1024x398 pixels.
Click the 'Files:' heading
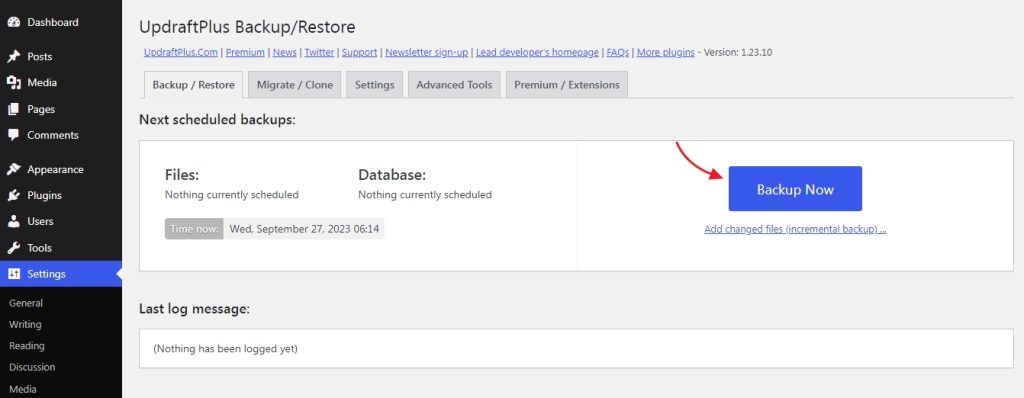(x=182, y=175)
